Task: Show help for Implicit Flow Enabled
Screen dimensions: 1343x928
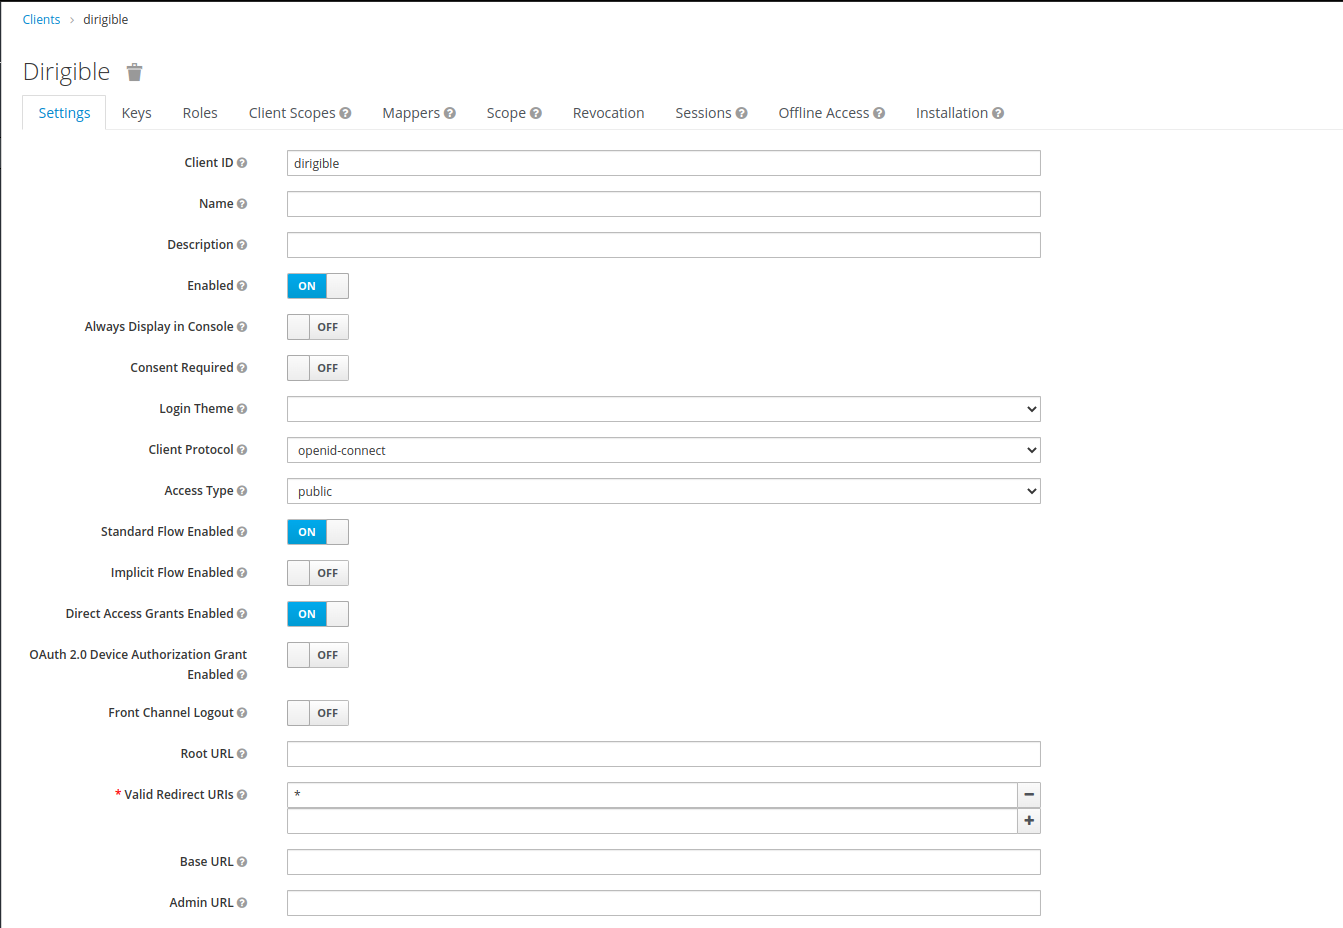Action: tap(242, 573)
